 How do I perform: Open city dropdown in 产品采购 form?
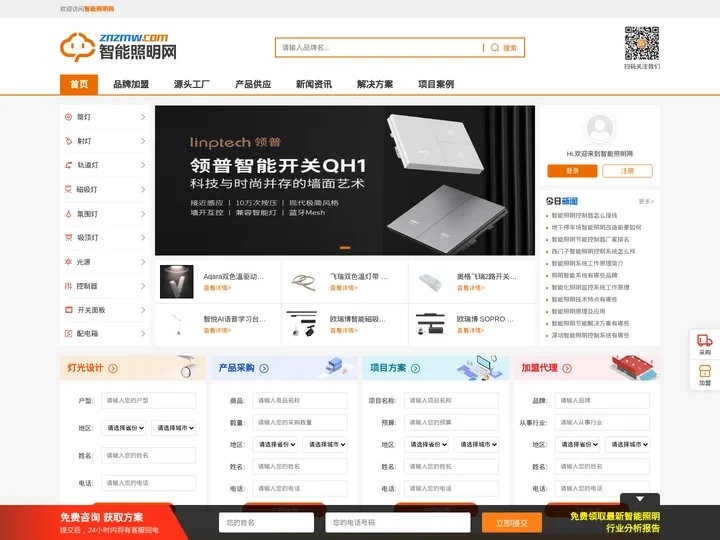pyautogui.click(x=325, y=444)
